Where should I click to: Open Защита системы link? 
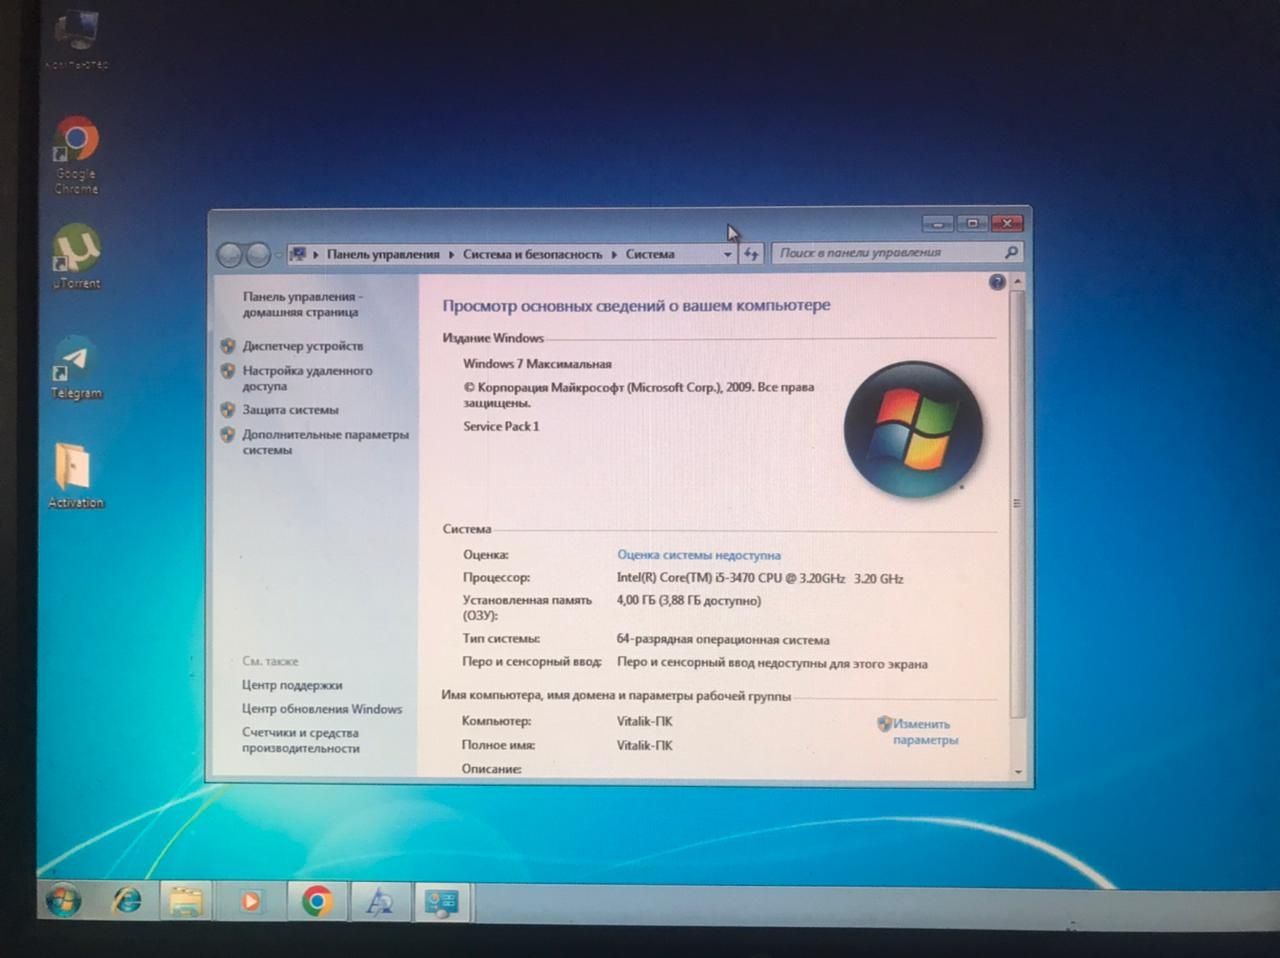290,410
